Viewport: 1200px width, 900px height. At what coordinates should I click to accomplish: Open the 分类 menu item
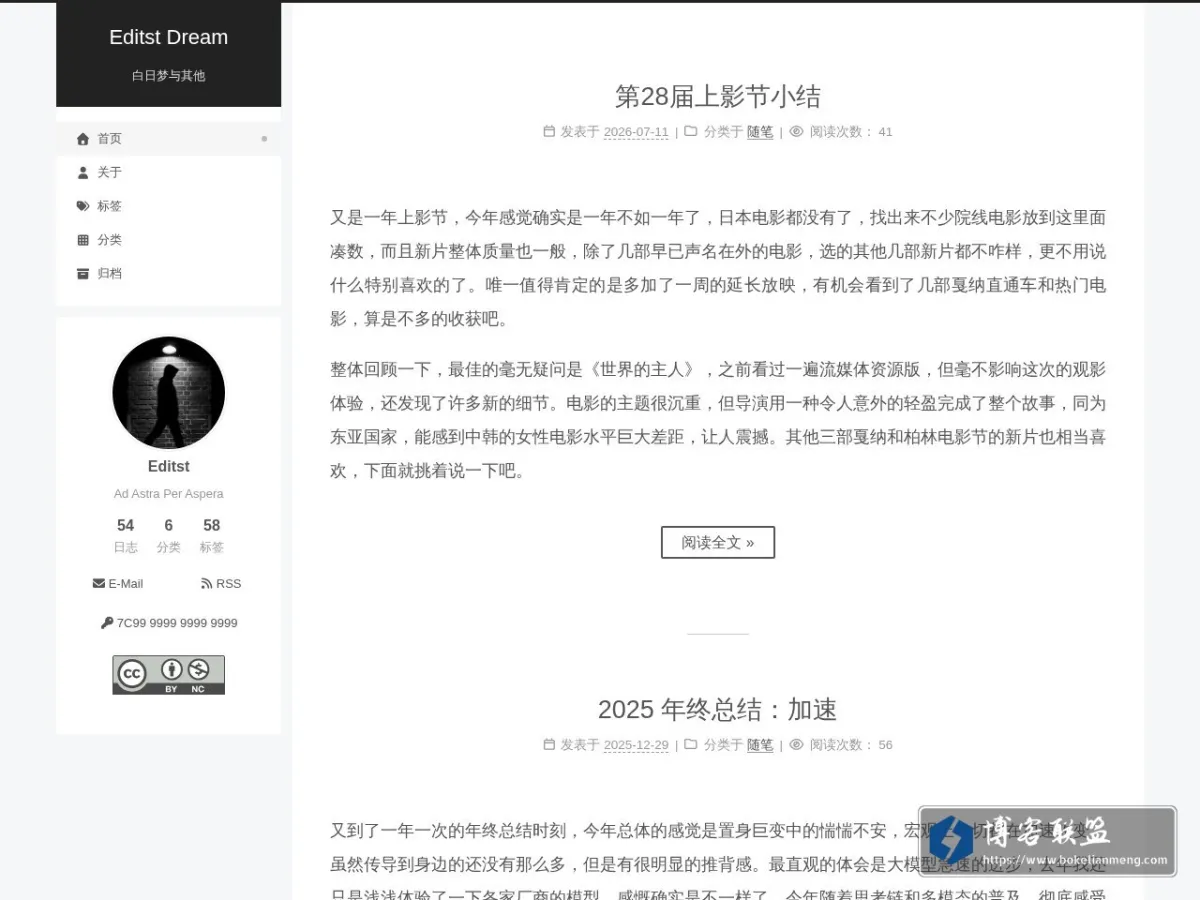coord(168,240)
